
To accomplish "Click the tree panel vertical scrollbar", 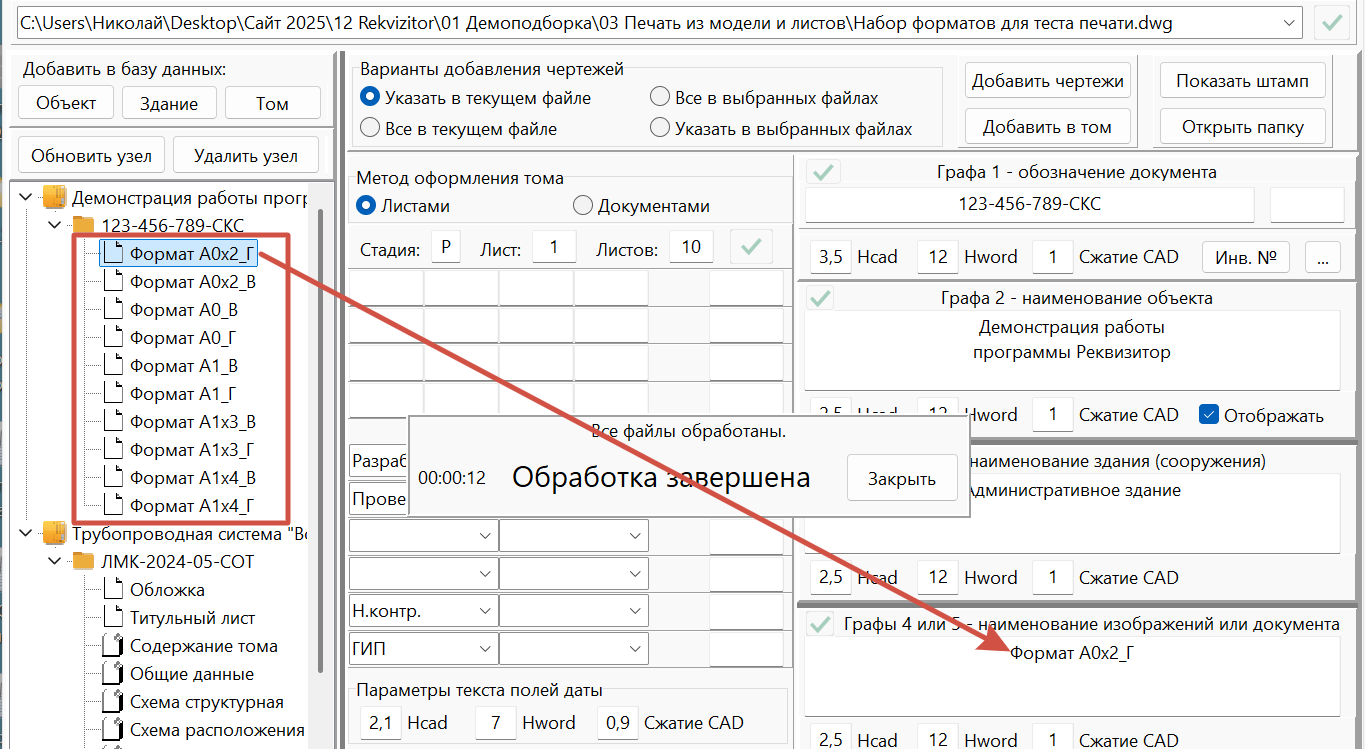I will click(320, 440).
